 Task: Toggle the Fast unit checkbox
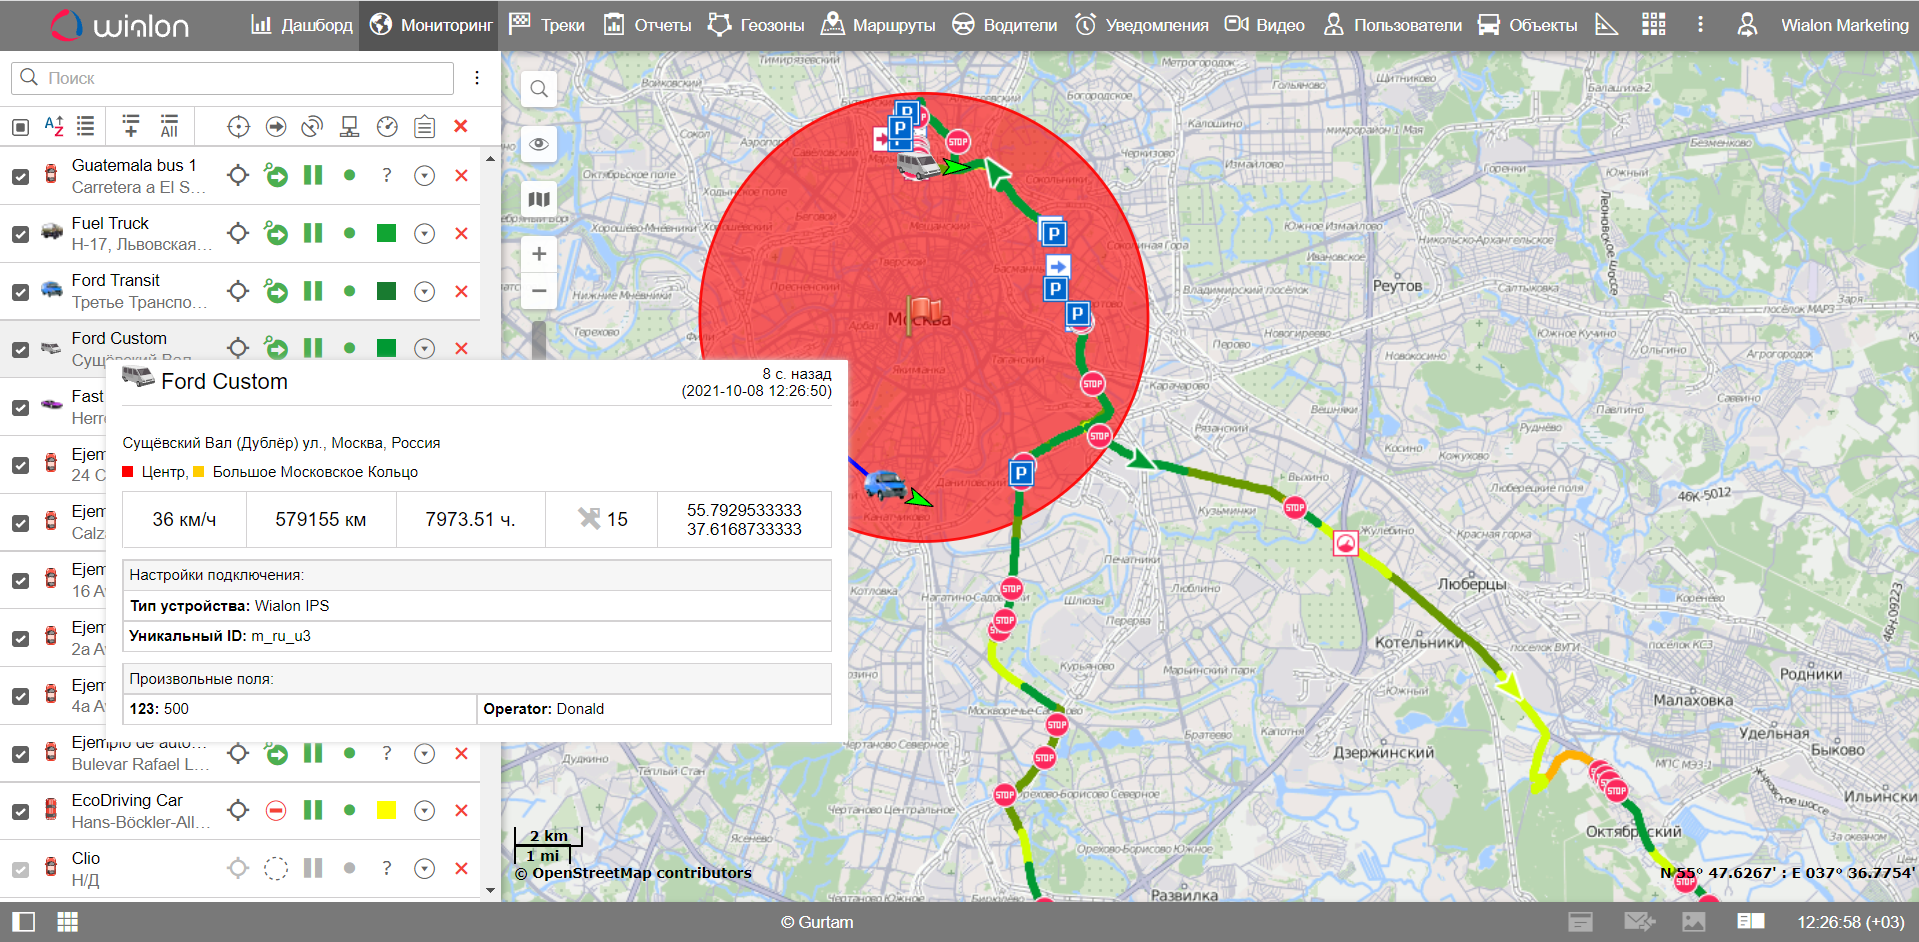[20, 408]
